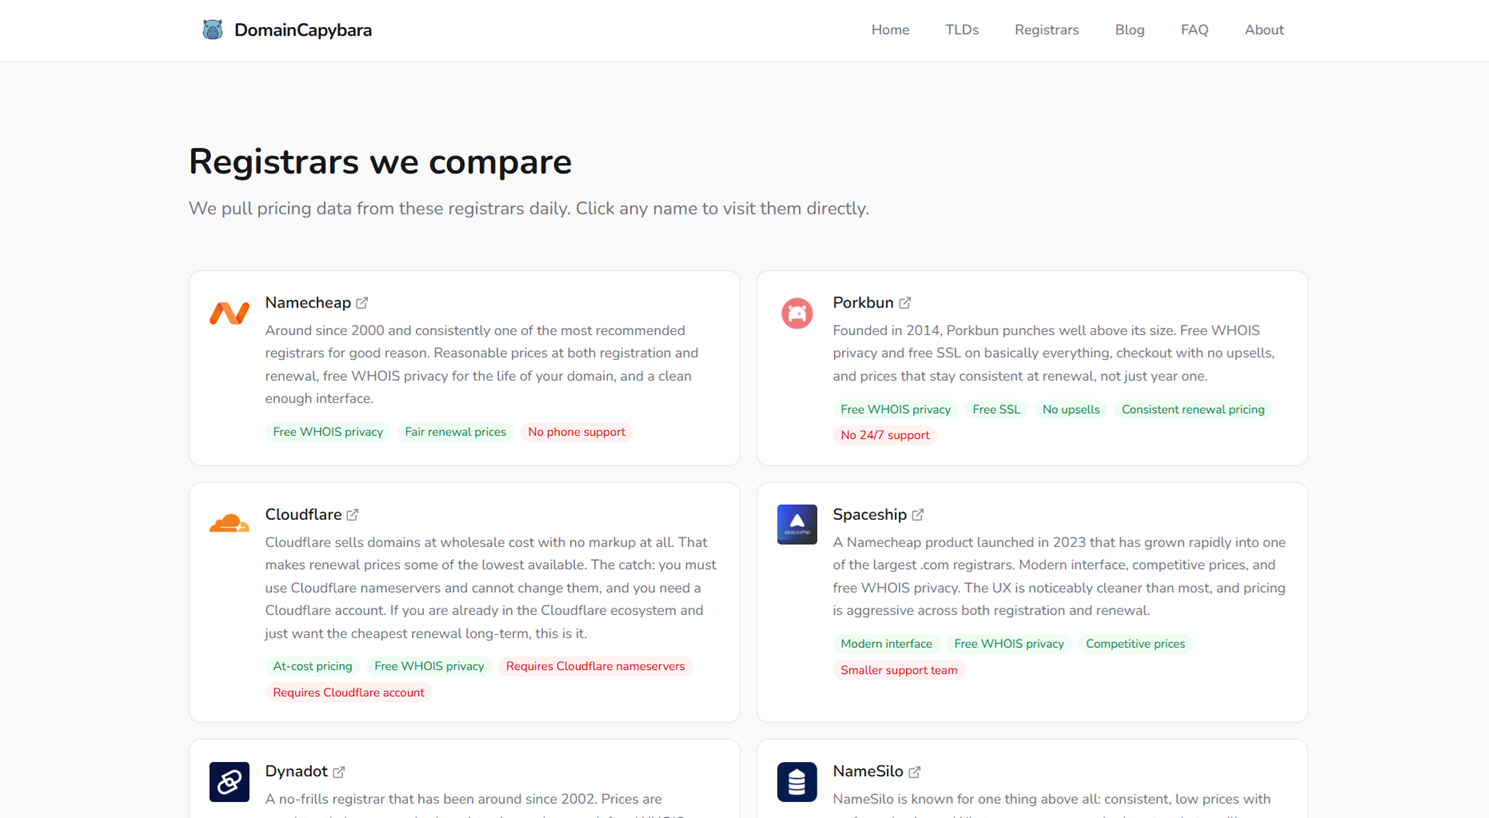Viewport: 1489px width, 818px height.
Task: Open the TLDs navigation item
Action: coord(962,30)
